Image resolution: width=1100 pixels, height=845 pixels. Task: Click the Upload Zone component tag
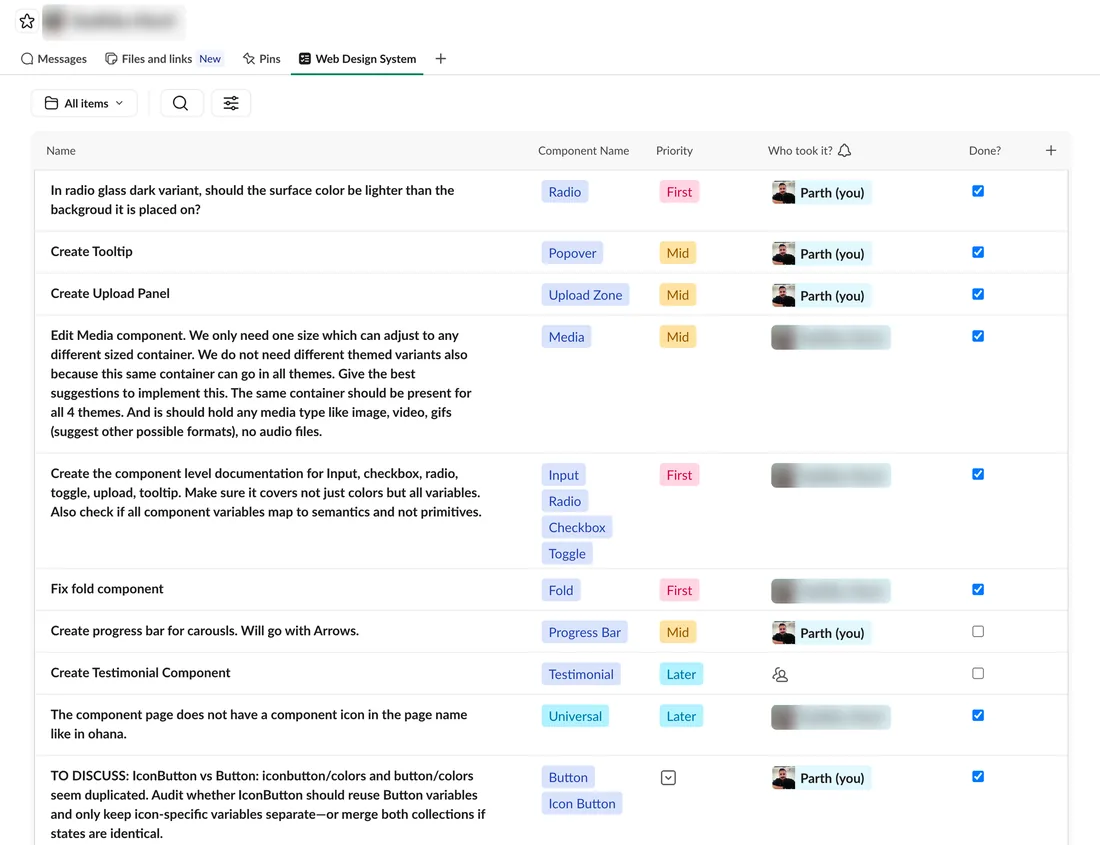click(585, 295)
